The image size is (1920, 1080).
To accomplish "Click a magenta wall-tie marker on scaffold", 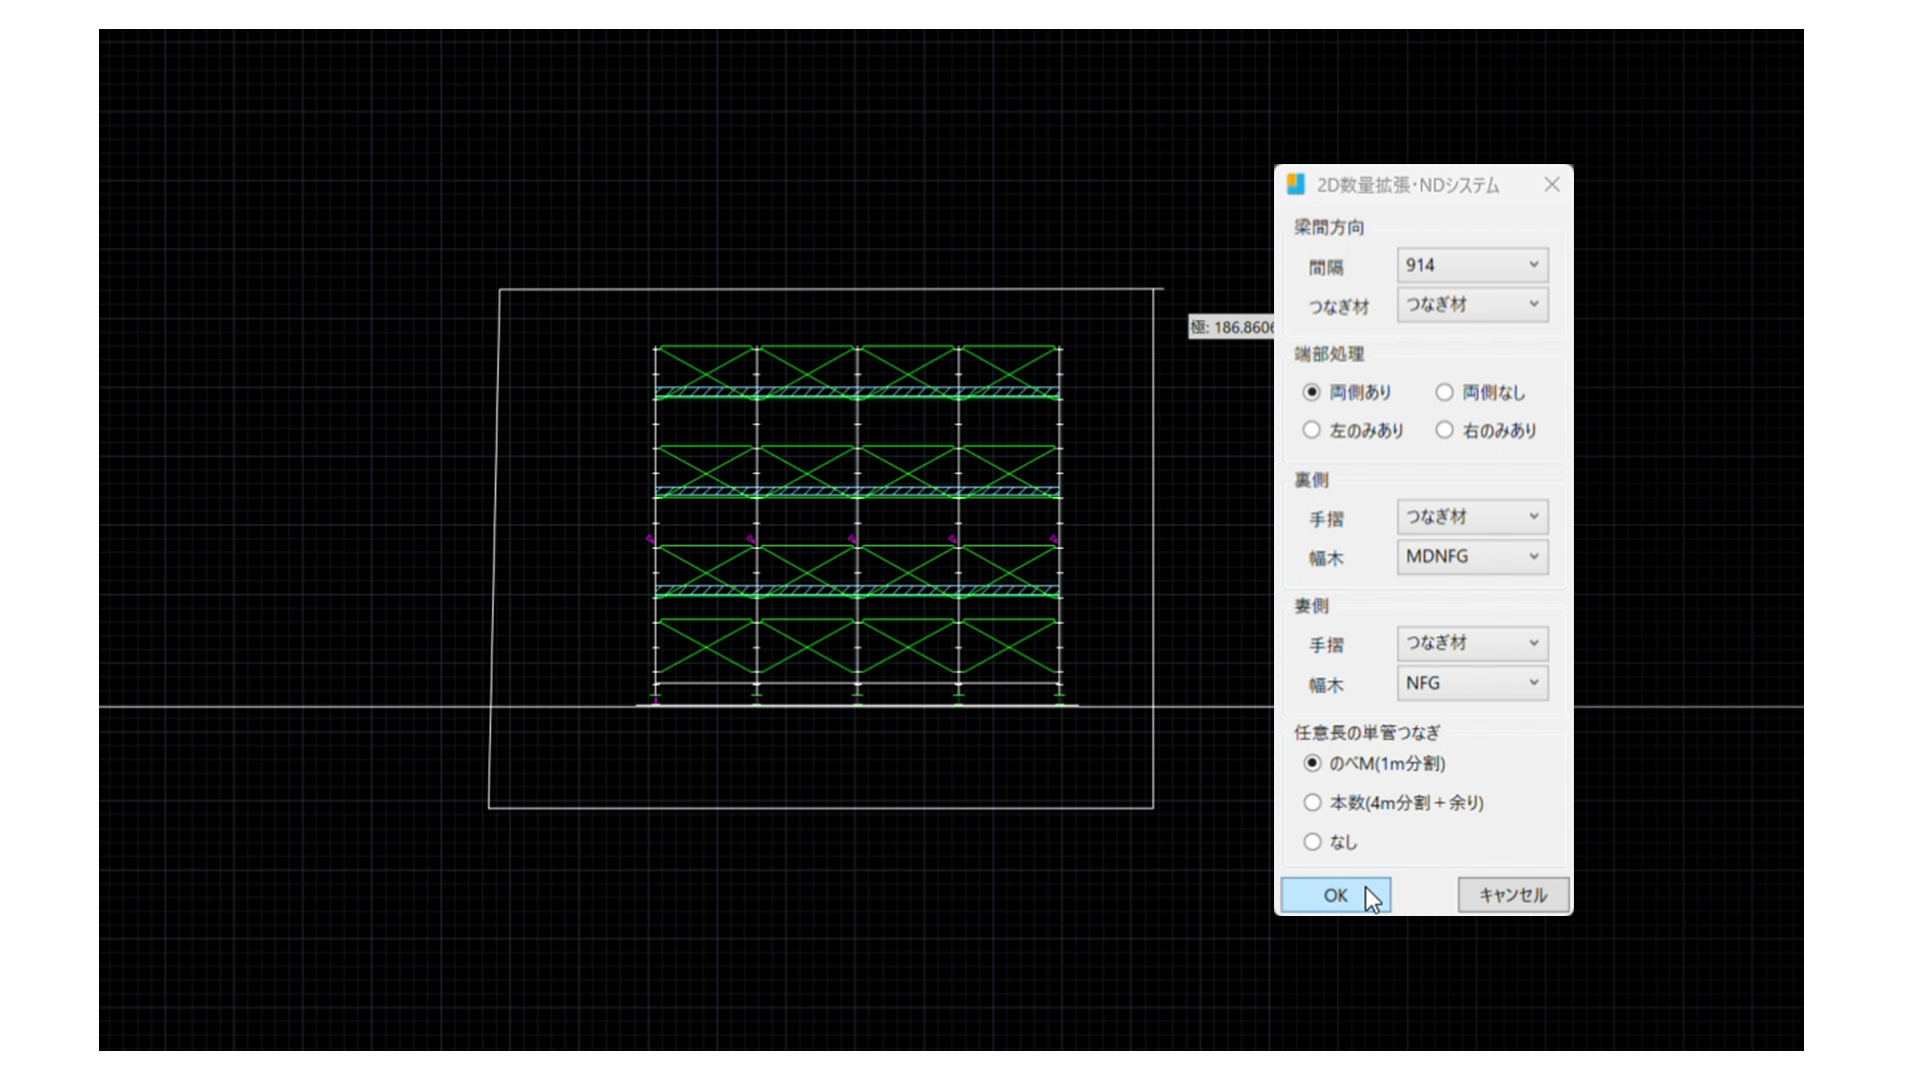I will 651,540.
